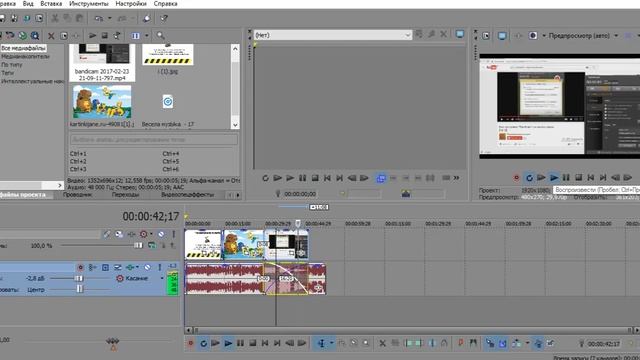
Task: Switch to the Переходы tab
Action: pyautogui.click(x=125, y=195)
